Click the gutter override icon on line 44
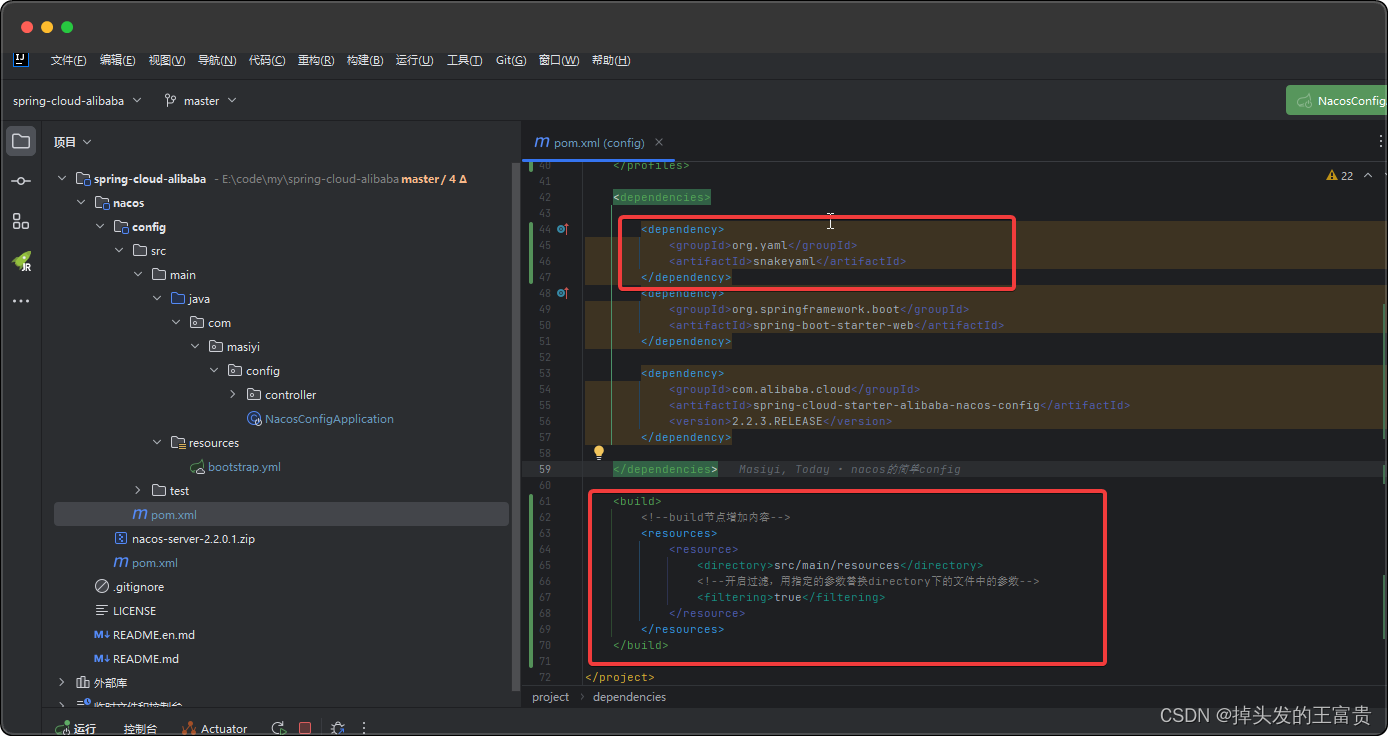 tap(562, 229)
